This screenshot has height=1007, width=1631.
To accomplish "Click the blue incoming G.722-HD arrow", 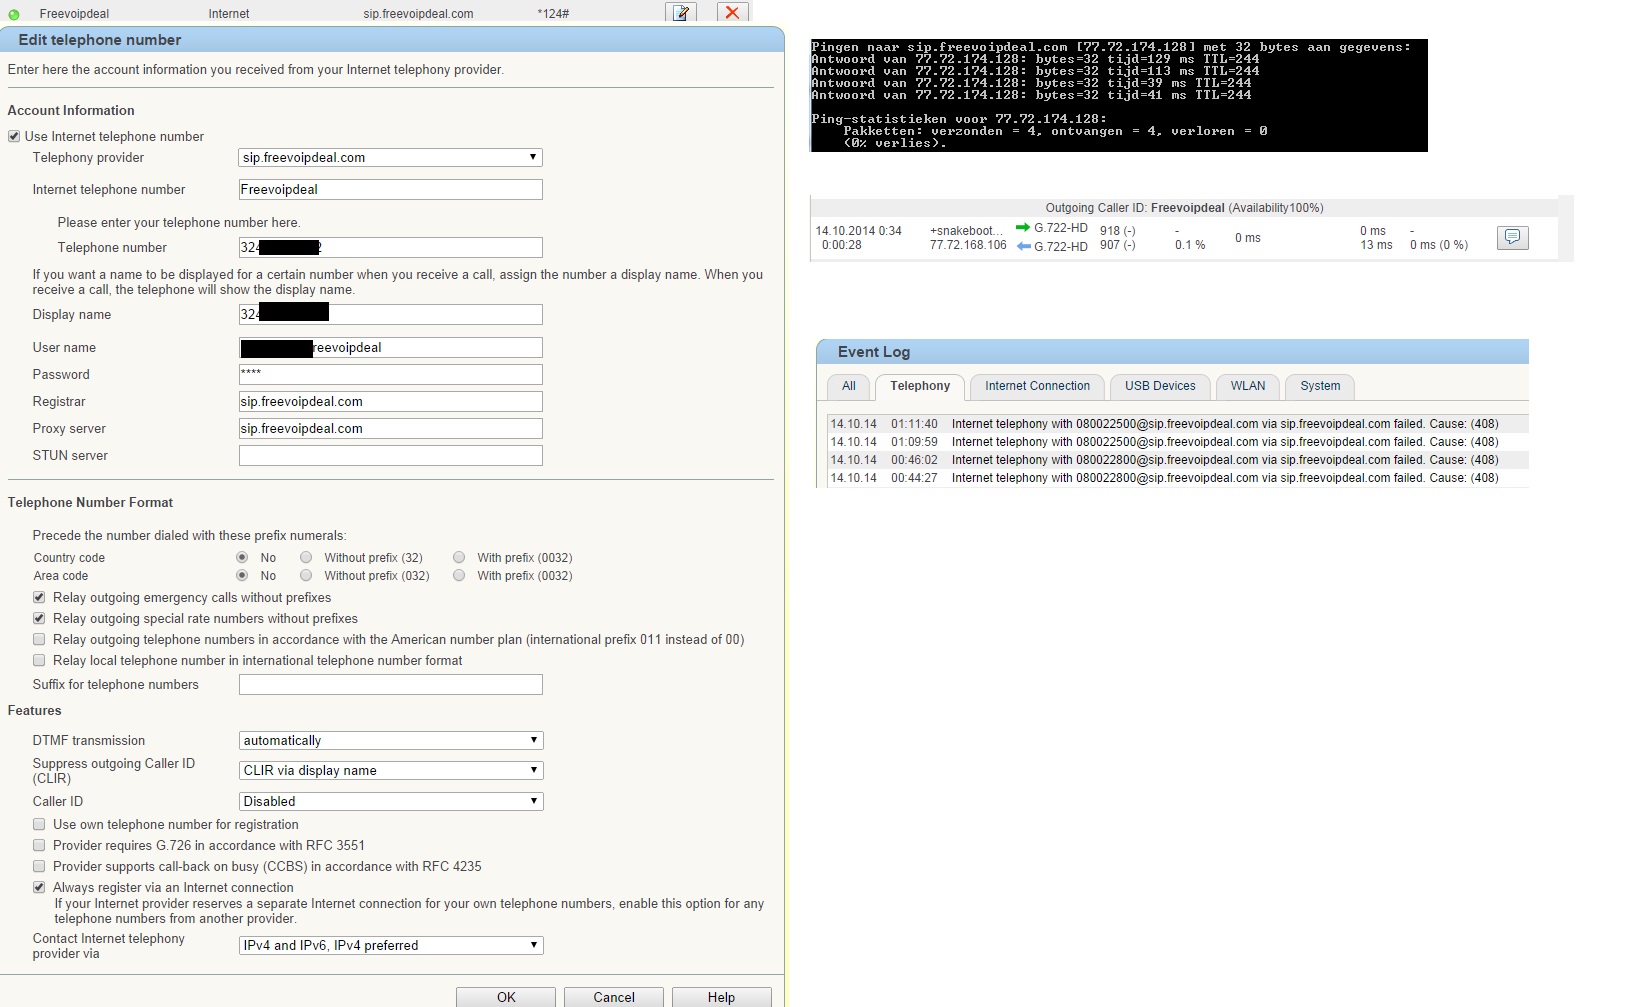I will tap(1022, 246).
